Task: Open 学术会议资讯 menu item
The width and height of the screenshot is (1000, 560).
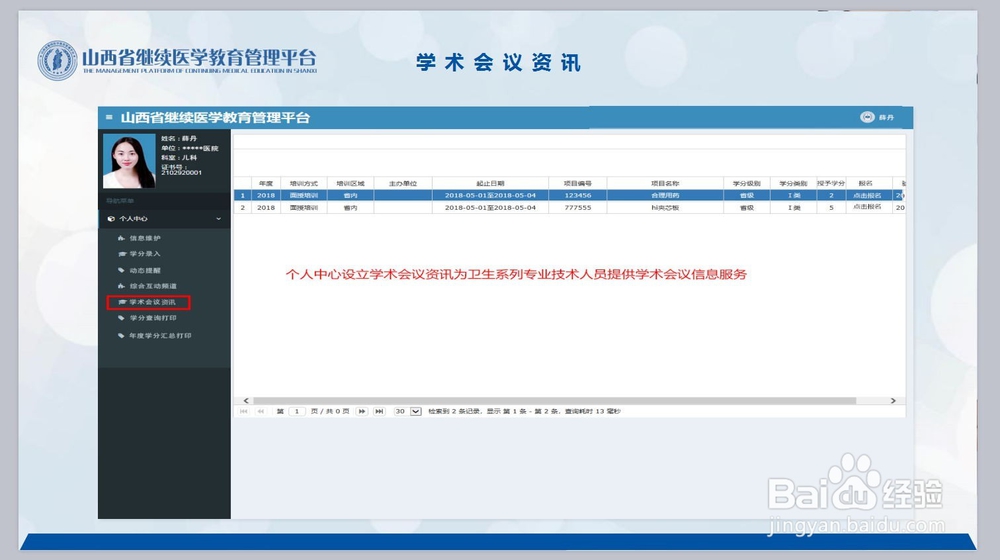Action: coord(152,302)
